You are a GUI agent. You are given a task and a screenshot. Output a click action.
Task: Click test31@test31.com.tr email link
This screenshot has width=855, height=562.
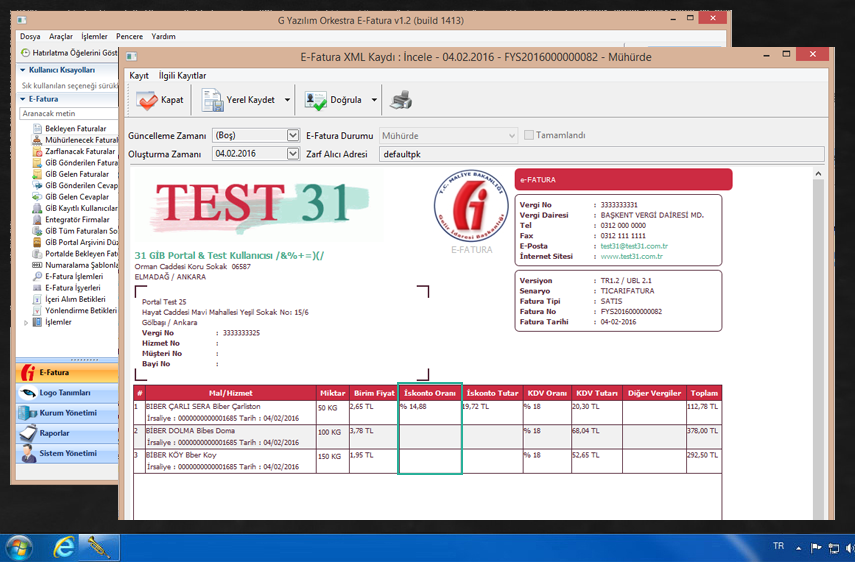(634, 246)
